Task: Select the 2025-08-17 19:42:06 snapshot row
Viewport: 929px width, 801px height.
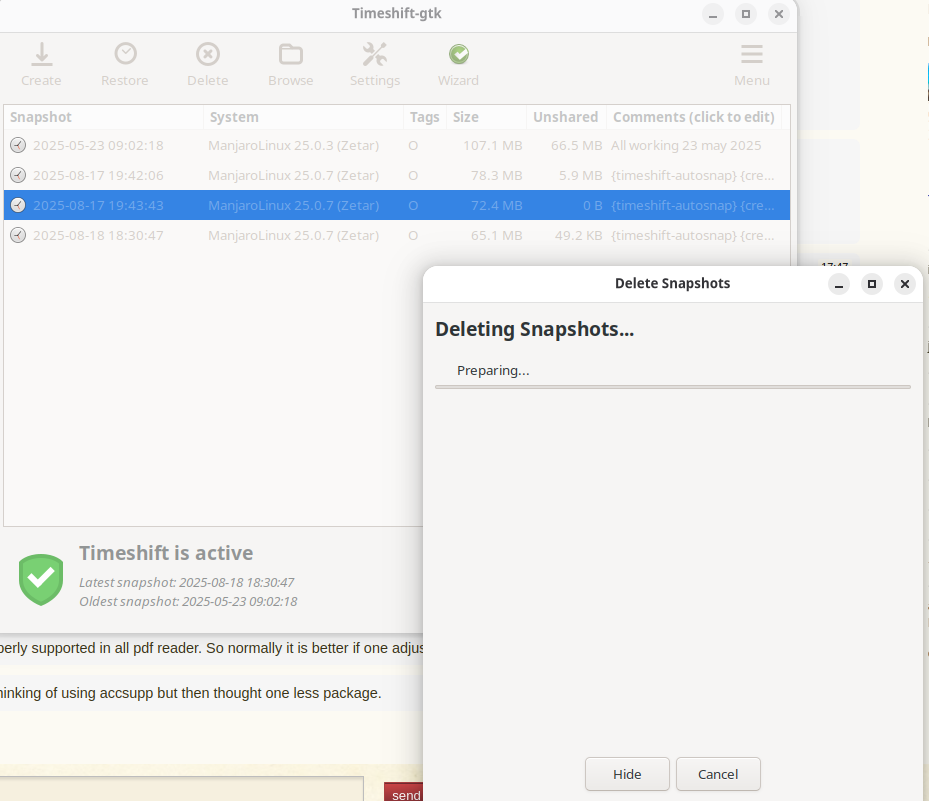Action: tap(397, 175)
